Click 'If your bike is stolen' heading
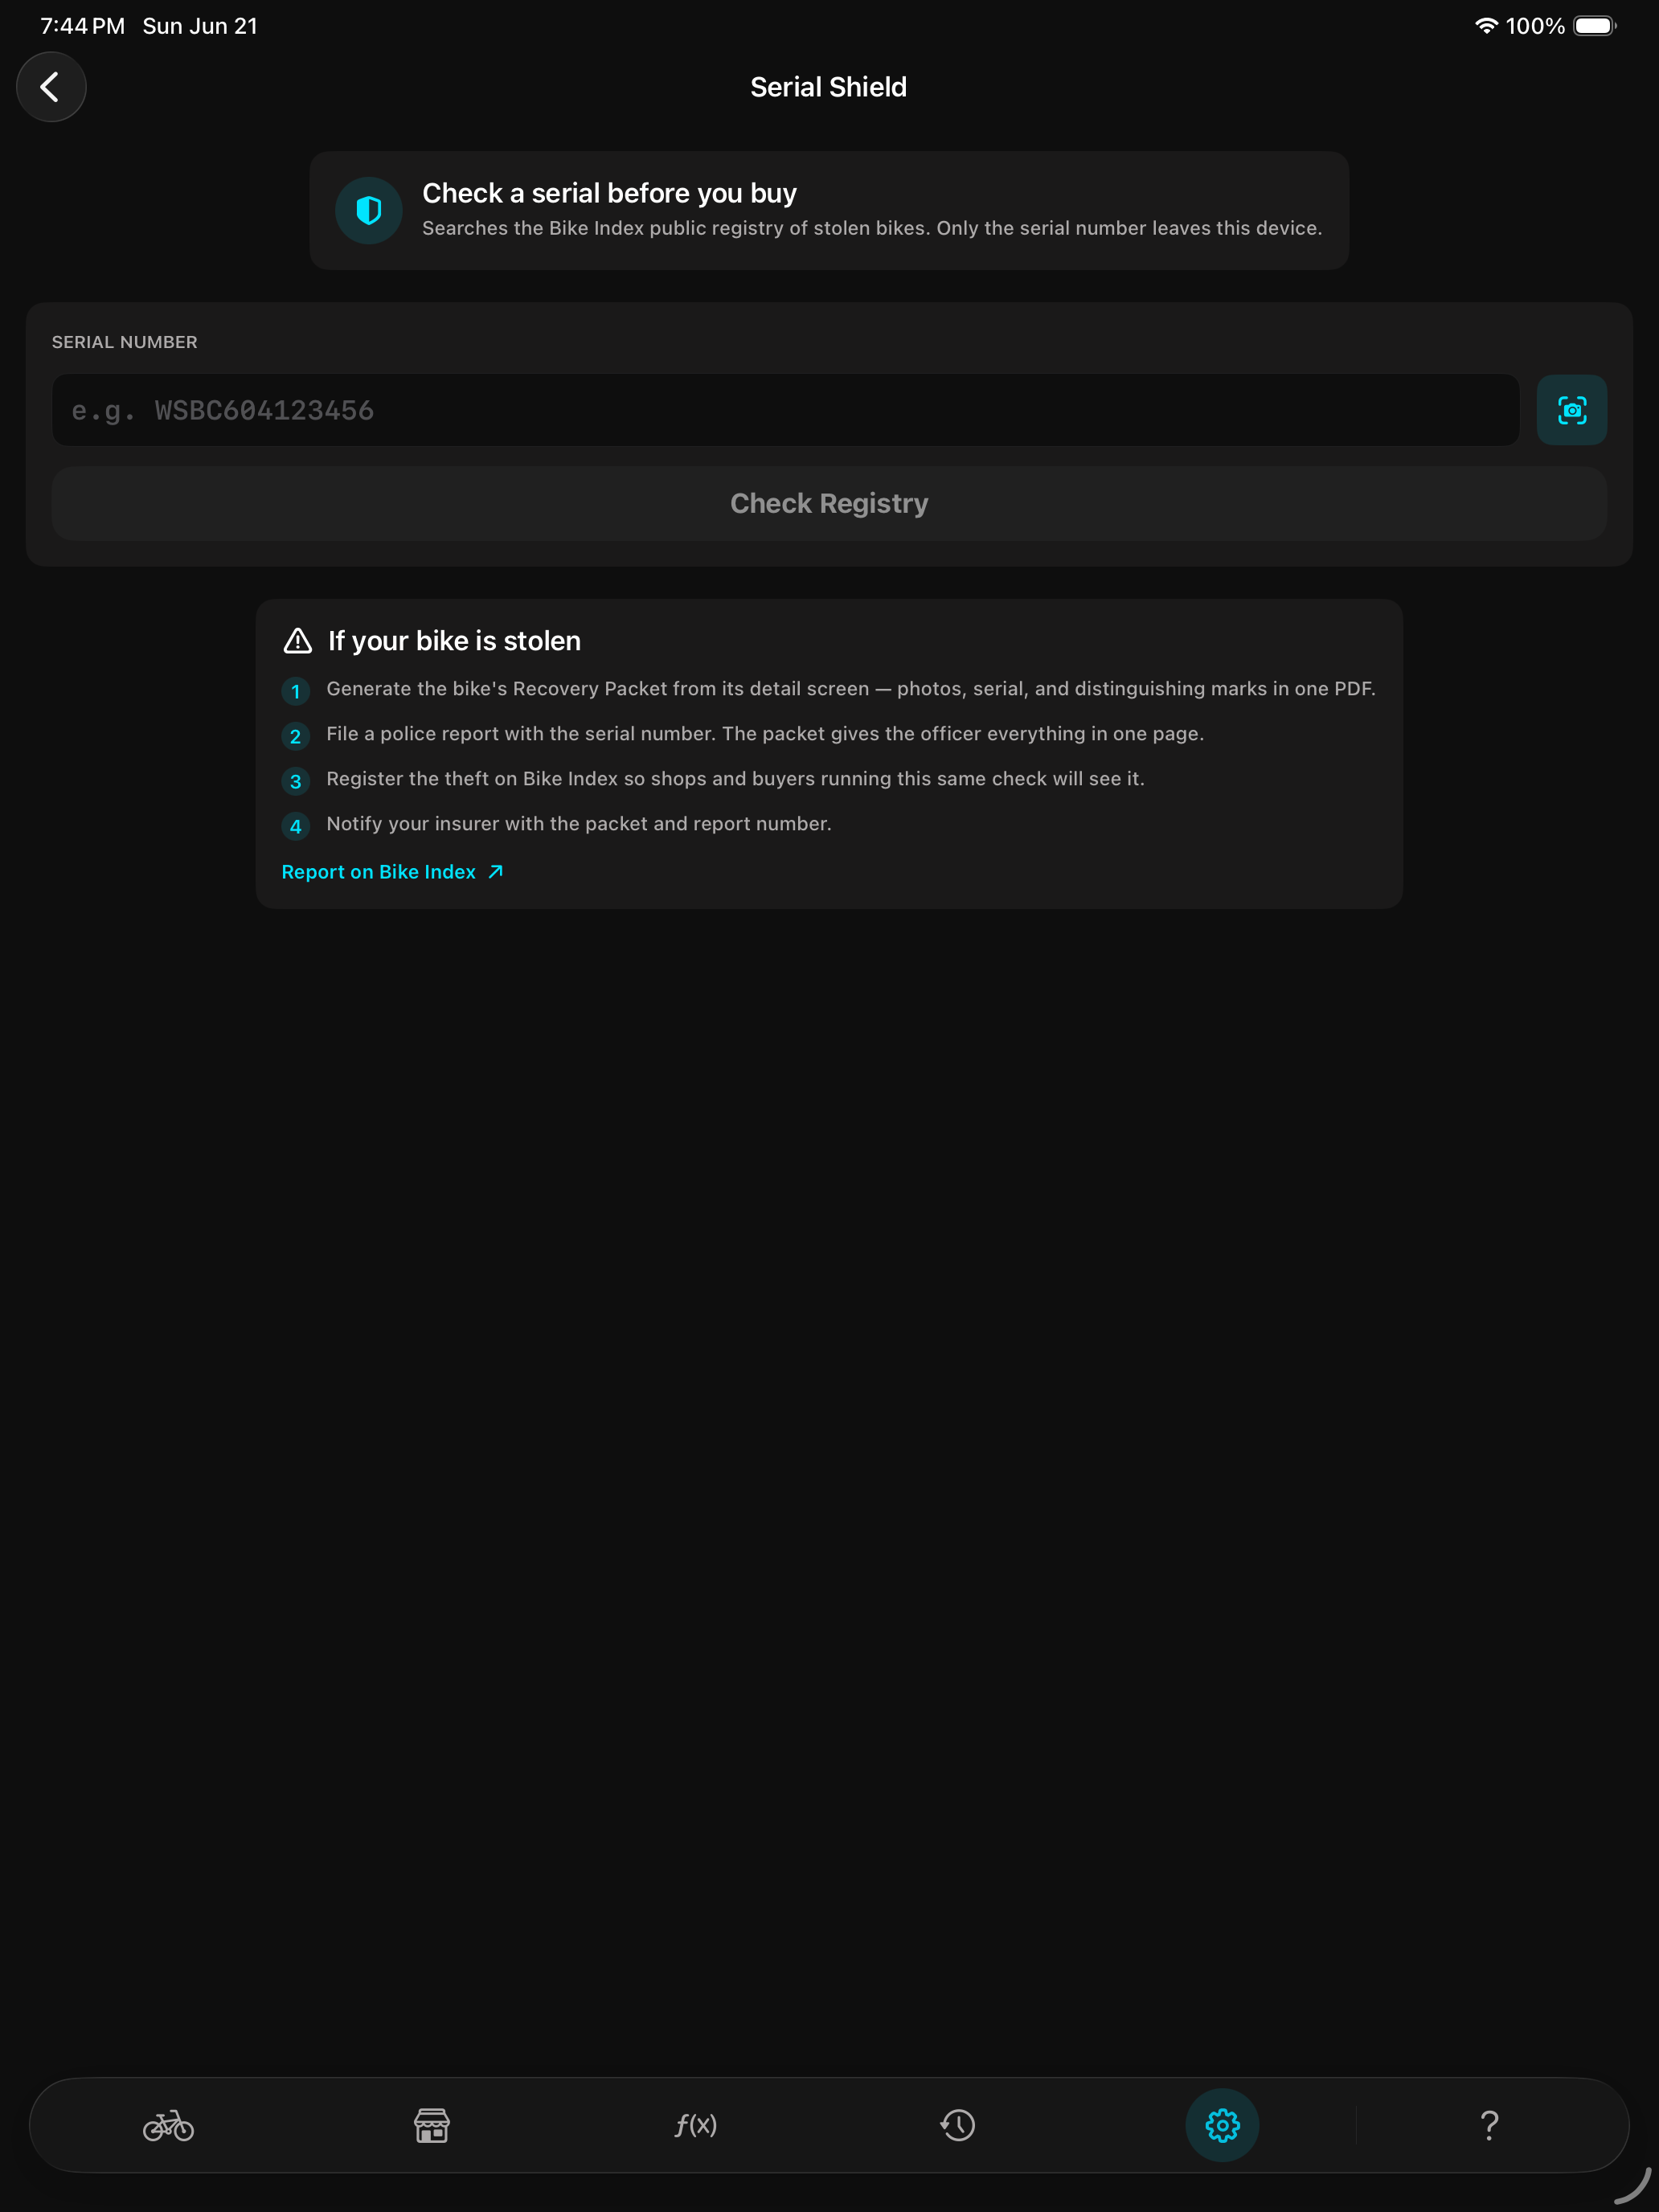This screenshot has width=1659, height=2212. coord(454,641)
